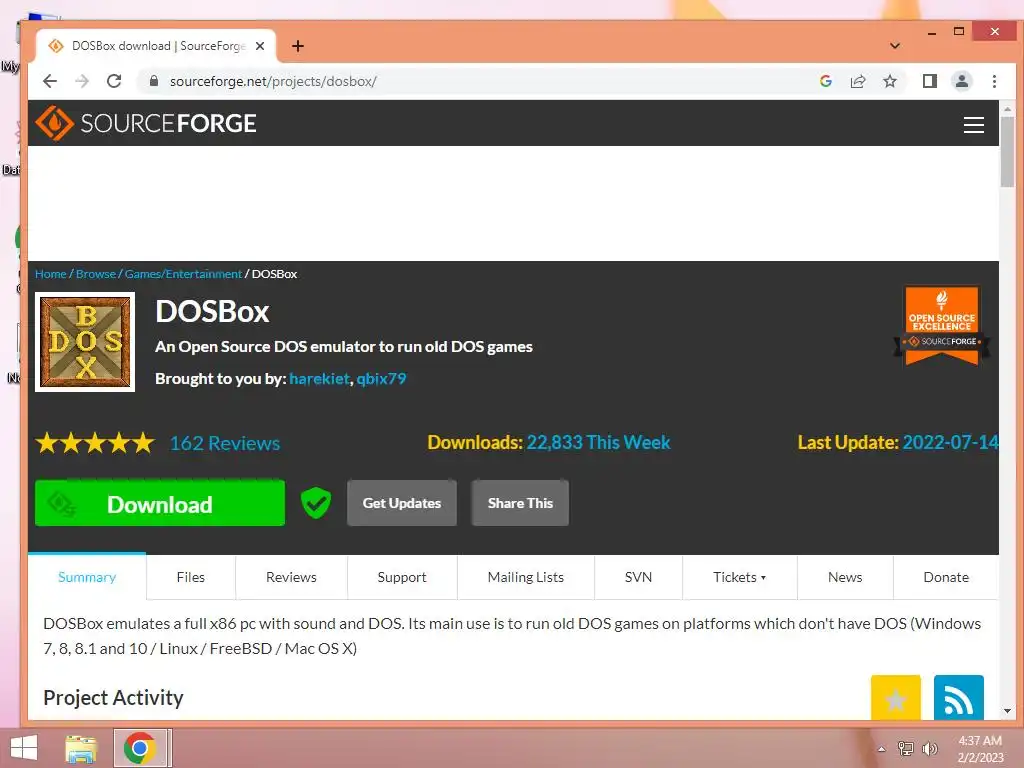
Task: Open the Windows Start button
Action: (24, 748)
